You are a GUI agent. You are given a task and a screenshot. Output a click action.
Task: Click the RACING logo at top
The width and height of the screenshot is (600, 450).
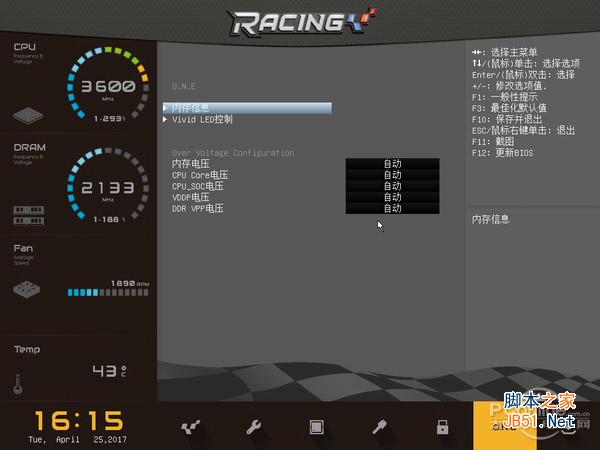302,22
